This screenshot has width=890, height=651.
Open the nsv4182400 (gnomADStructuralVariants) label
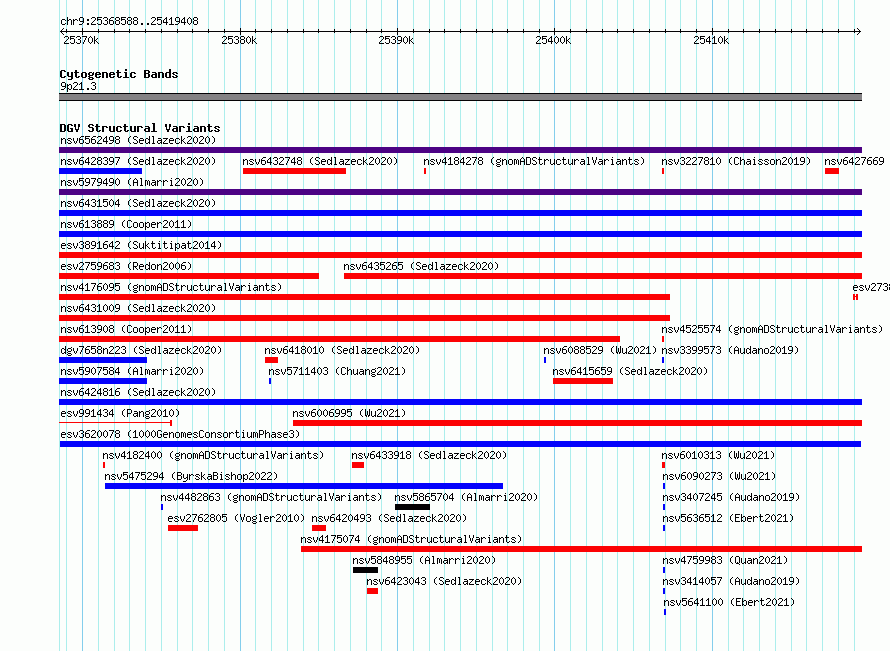pos(213,455)
